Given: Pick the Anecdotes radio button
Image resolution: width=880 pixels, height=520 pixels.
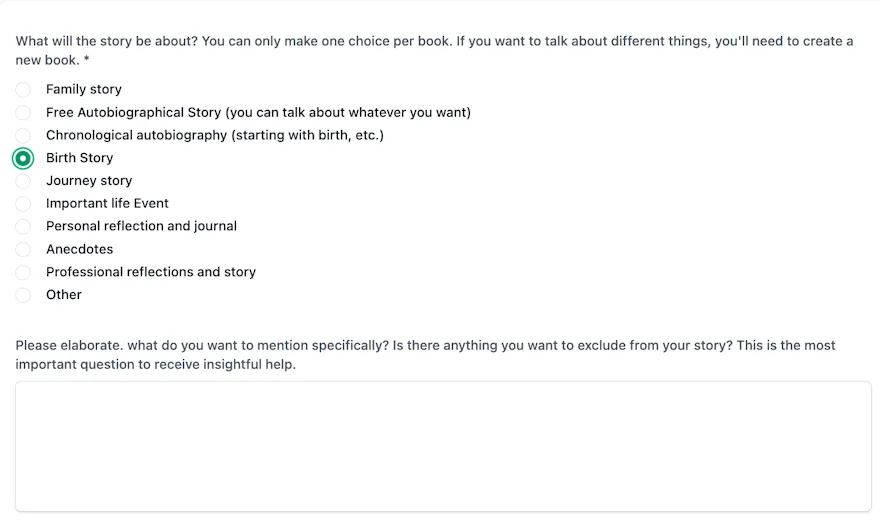Looking at the screenshot, I should point(23,249).
